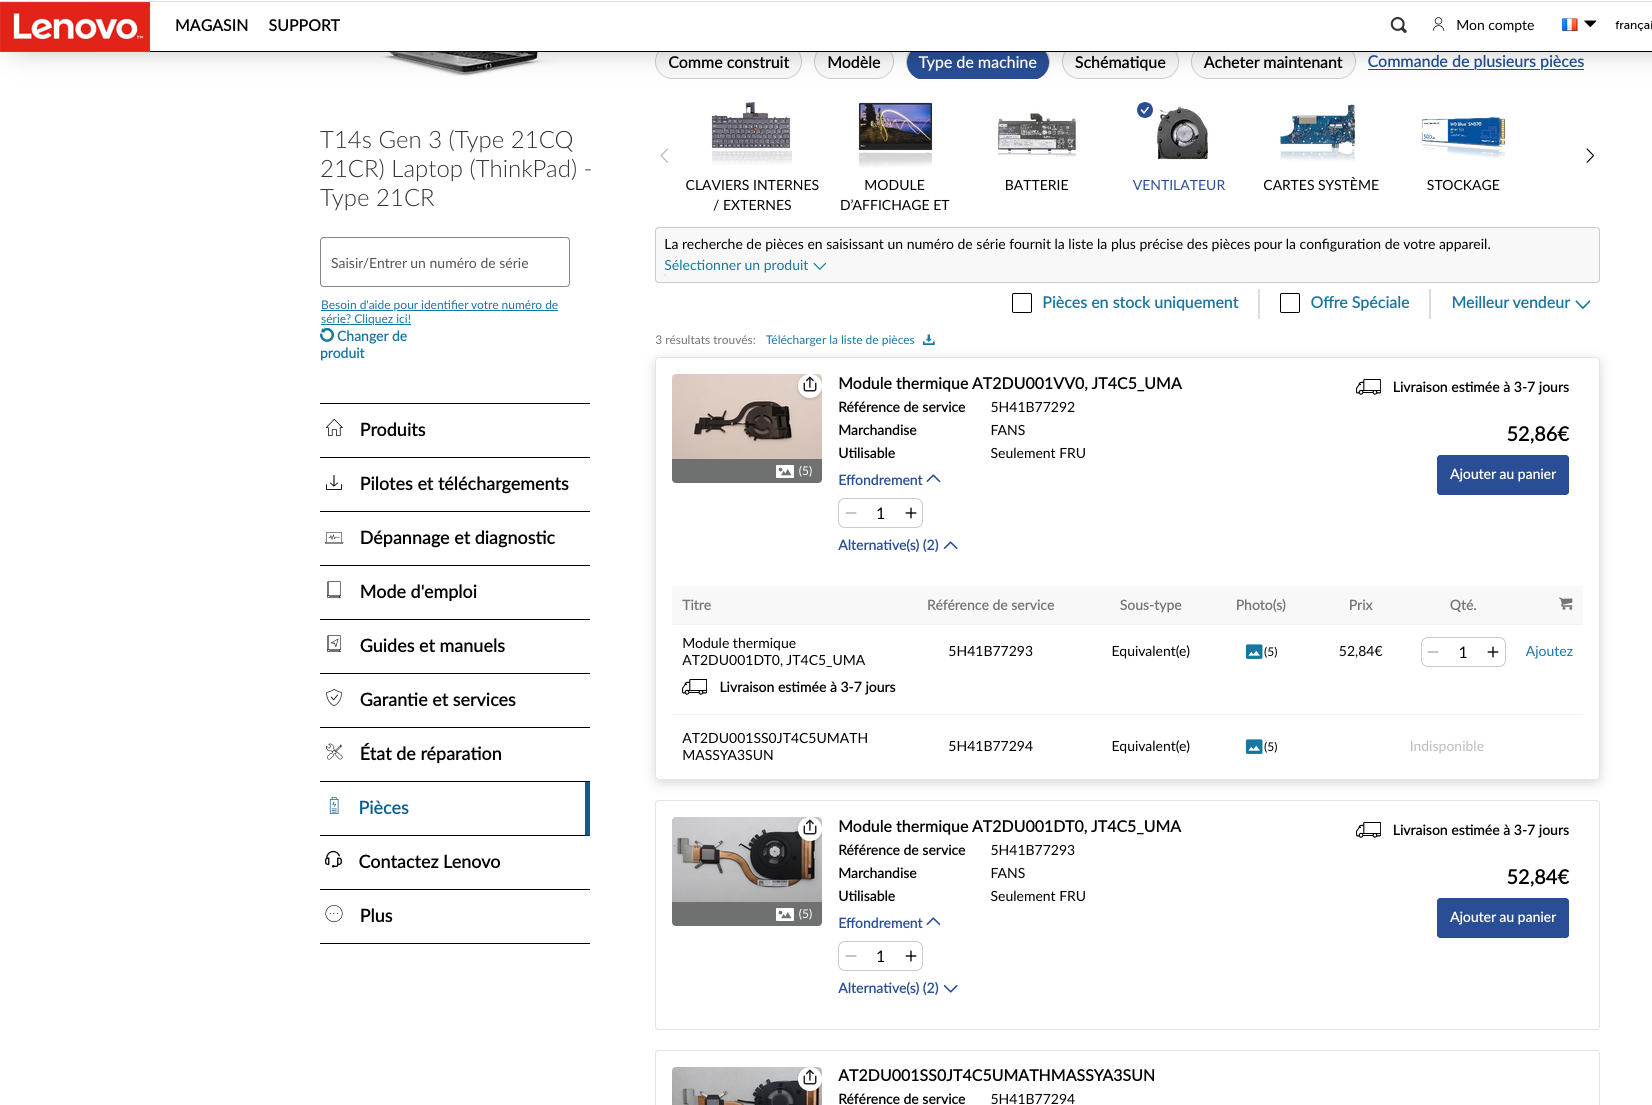Click the carousel next arrow
The image size is (1652, 1105).
(x=1590, y=156)
